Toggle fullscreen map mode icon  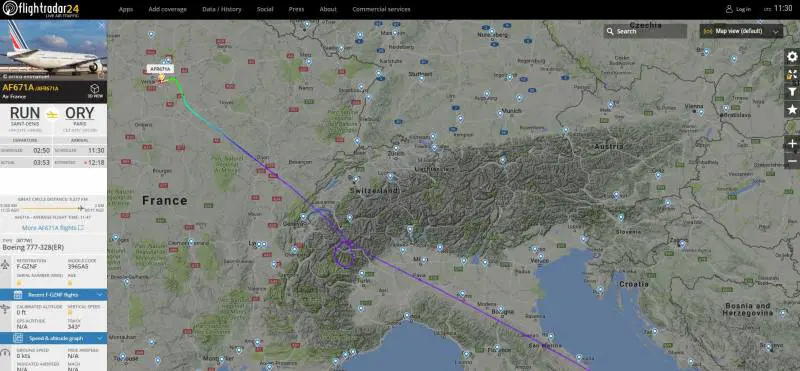(x=792, y=75)
